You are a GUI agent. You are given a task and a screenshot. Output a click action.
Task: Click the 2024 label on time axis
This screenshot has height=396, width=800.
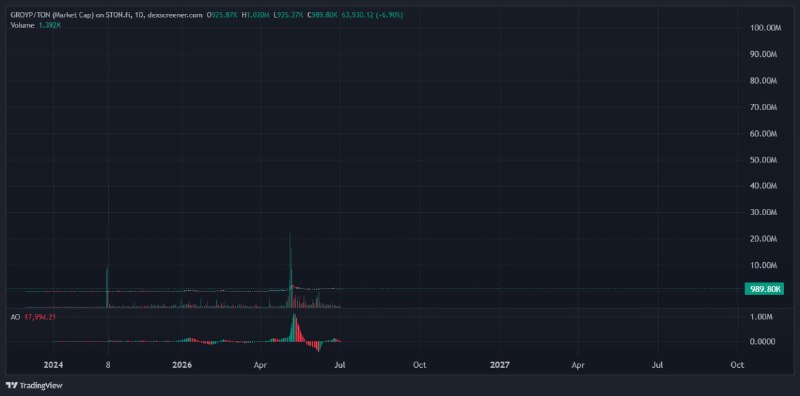tap(53, 365)
